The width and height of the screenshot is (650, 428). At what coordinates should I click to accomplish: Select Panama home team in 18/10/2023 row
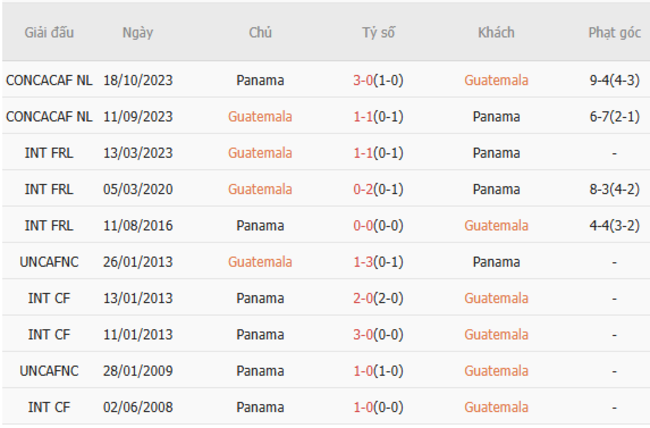click(x=260, y=80)
